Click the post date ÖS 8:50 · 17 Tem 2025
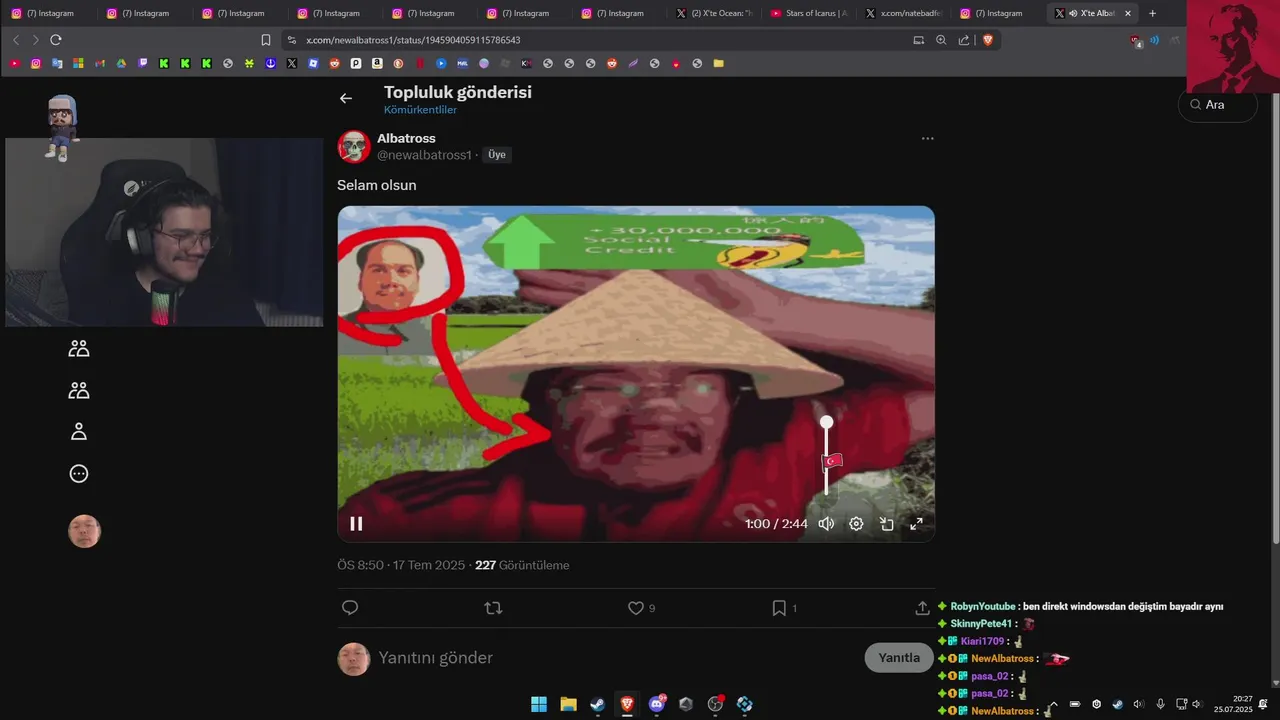 coord(401,565)
